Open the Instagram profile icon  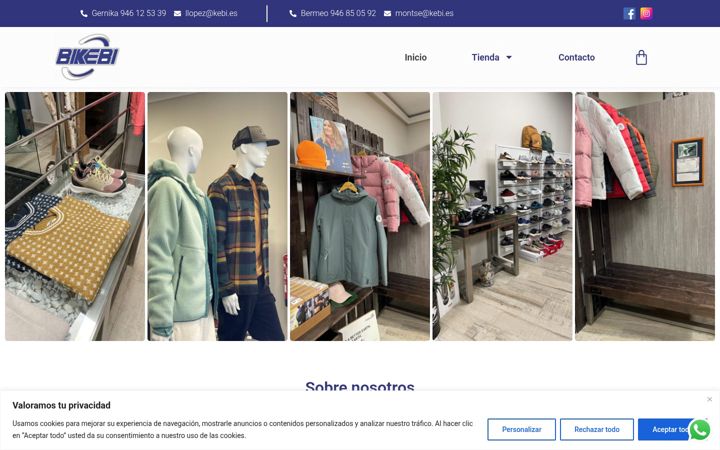[646, 13]
